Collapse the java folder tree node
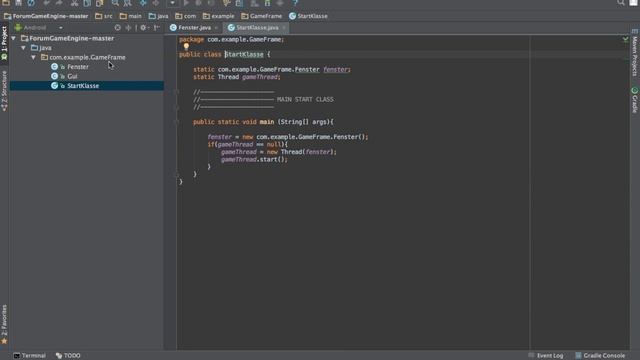Image resolution: width=640 pixels, height=360 pixels. click(24, 48)
